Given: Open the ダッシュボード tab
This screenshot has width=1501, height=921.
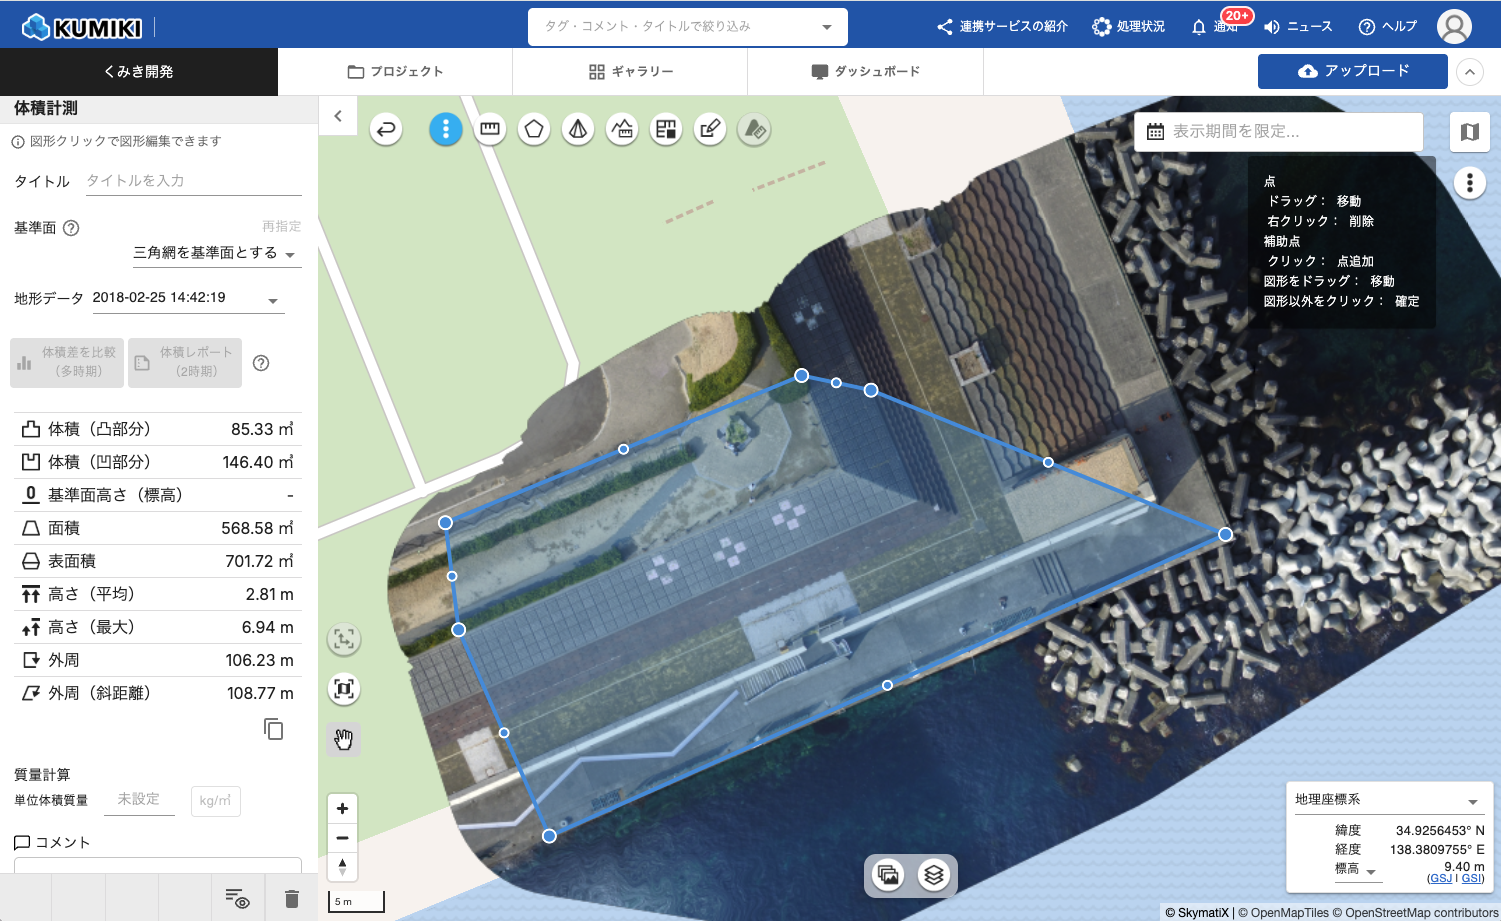Looking at the screenshot, I should pyautogui.click(x=865, y=72).
